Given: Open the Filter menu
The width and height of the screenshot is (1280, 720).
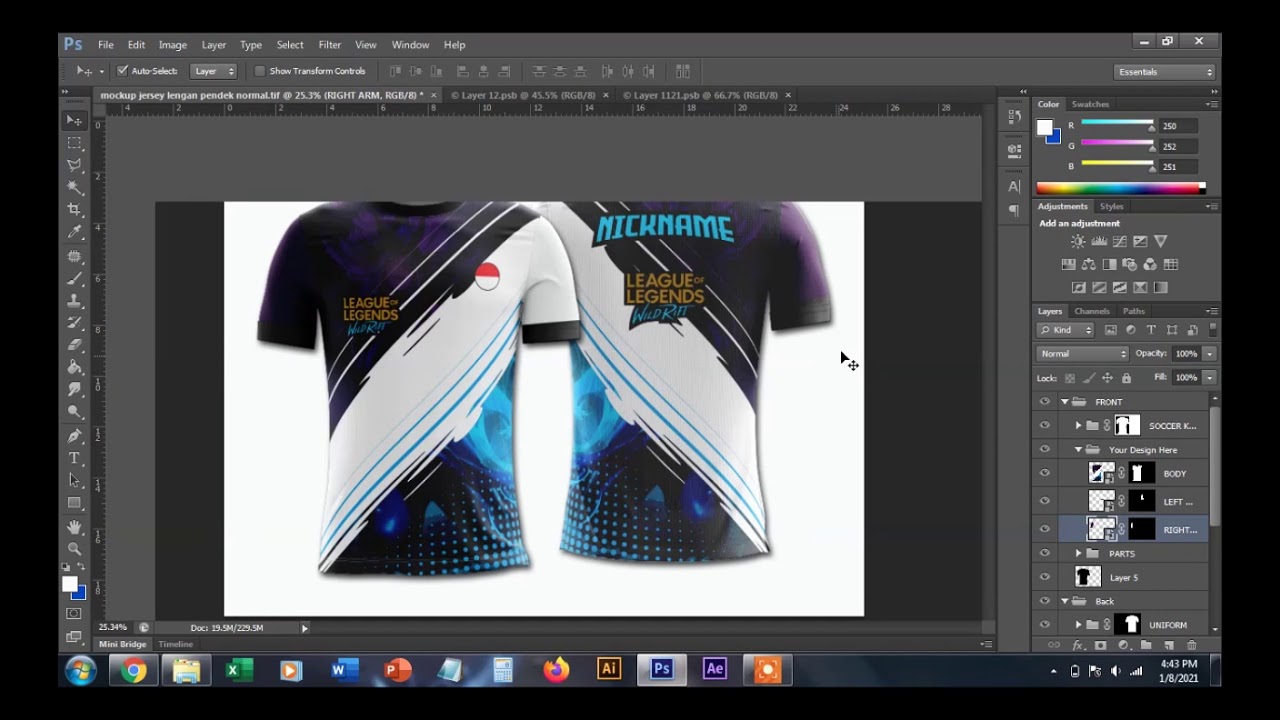Looking at the screenshot, I should (330, 45).
